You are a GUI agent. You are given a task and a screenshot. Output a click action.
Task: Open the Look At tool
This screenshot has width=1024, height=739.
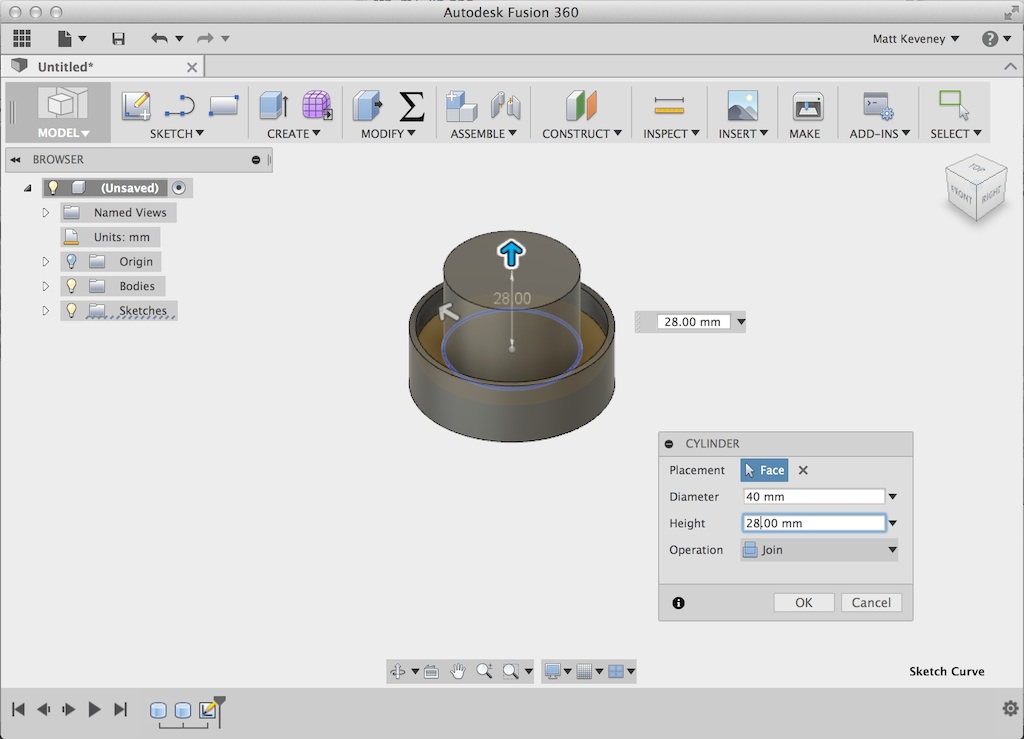tap(431, 671)
